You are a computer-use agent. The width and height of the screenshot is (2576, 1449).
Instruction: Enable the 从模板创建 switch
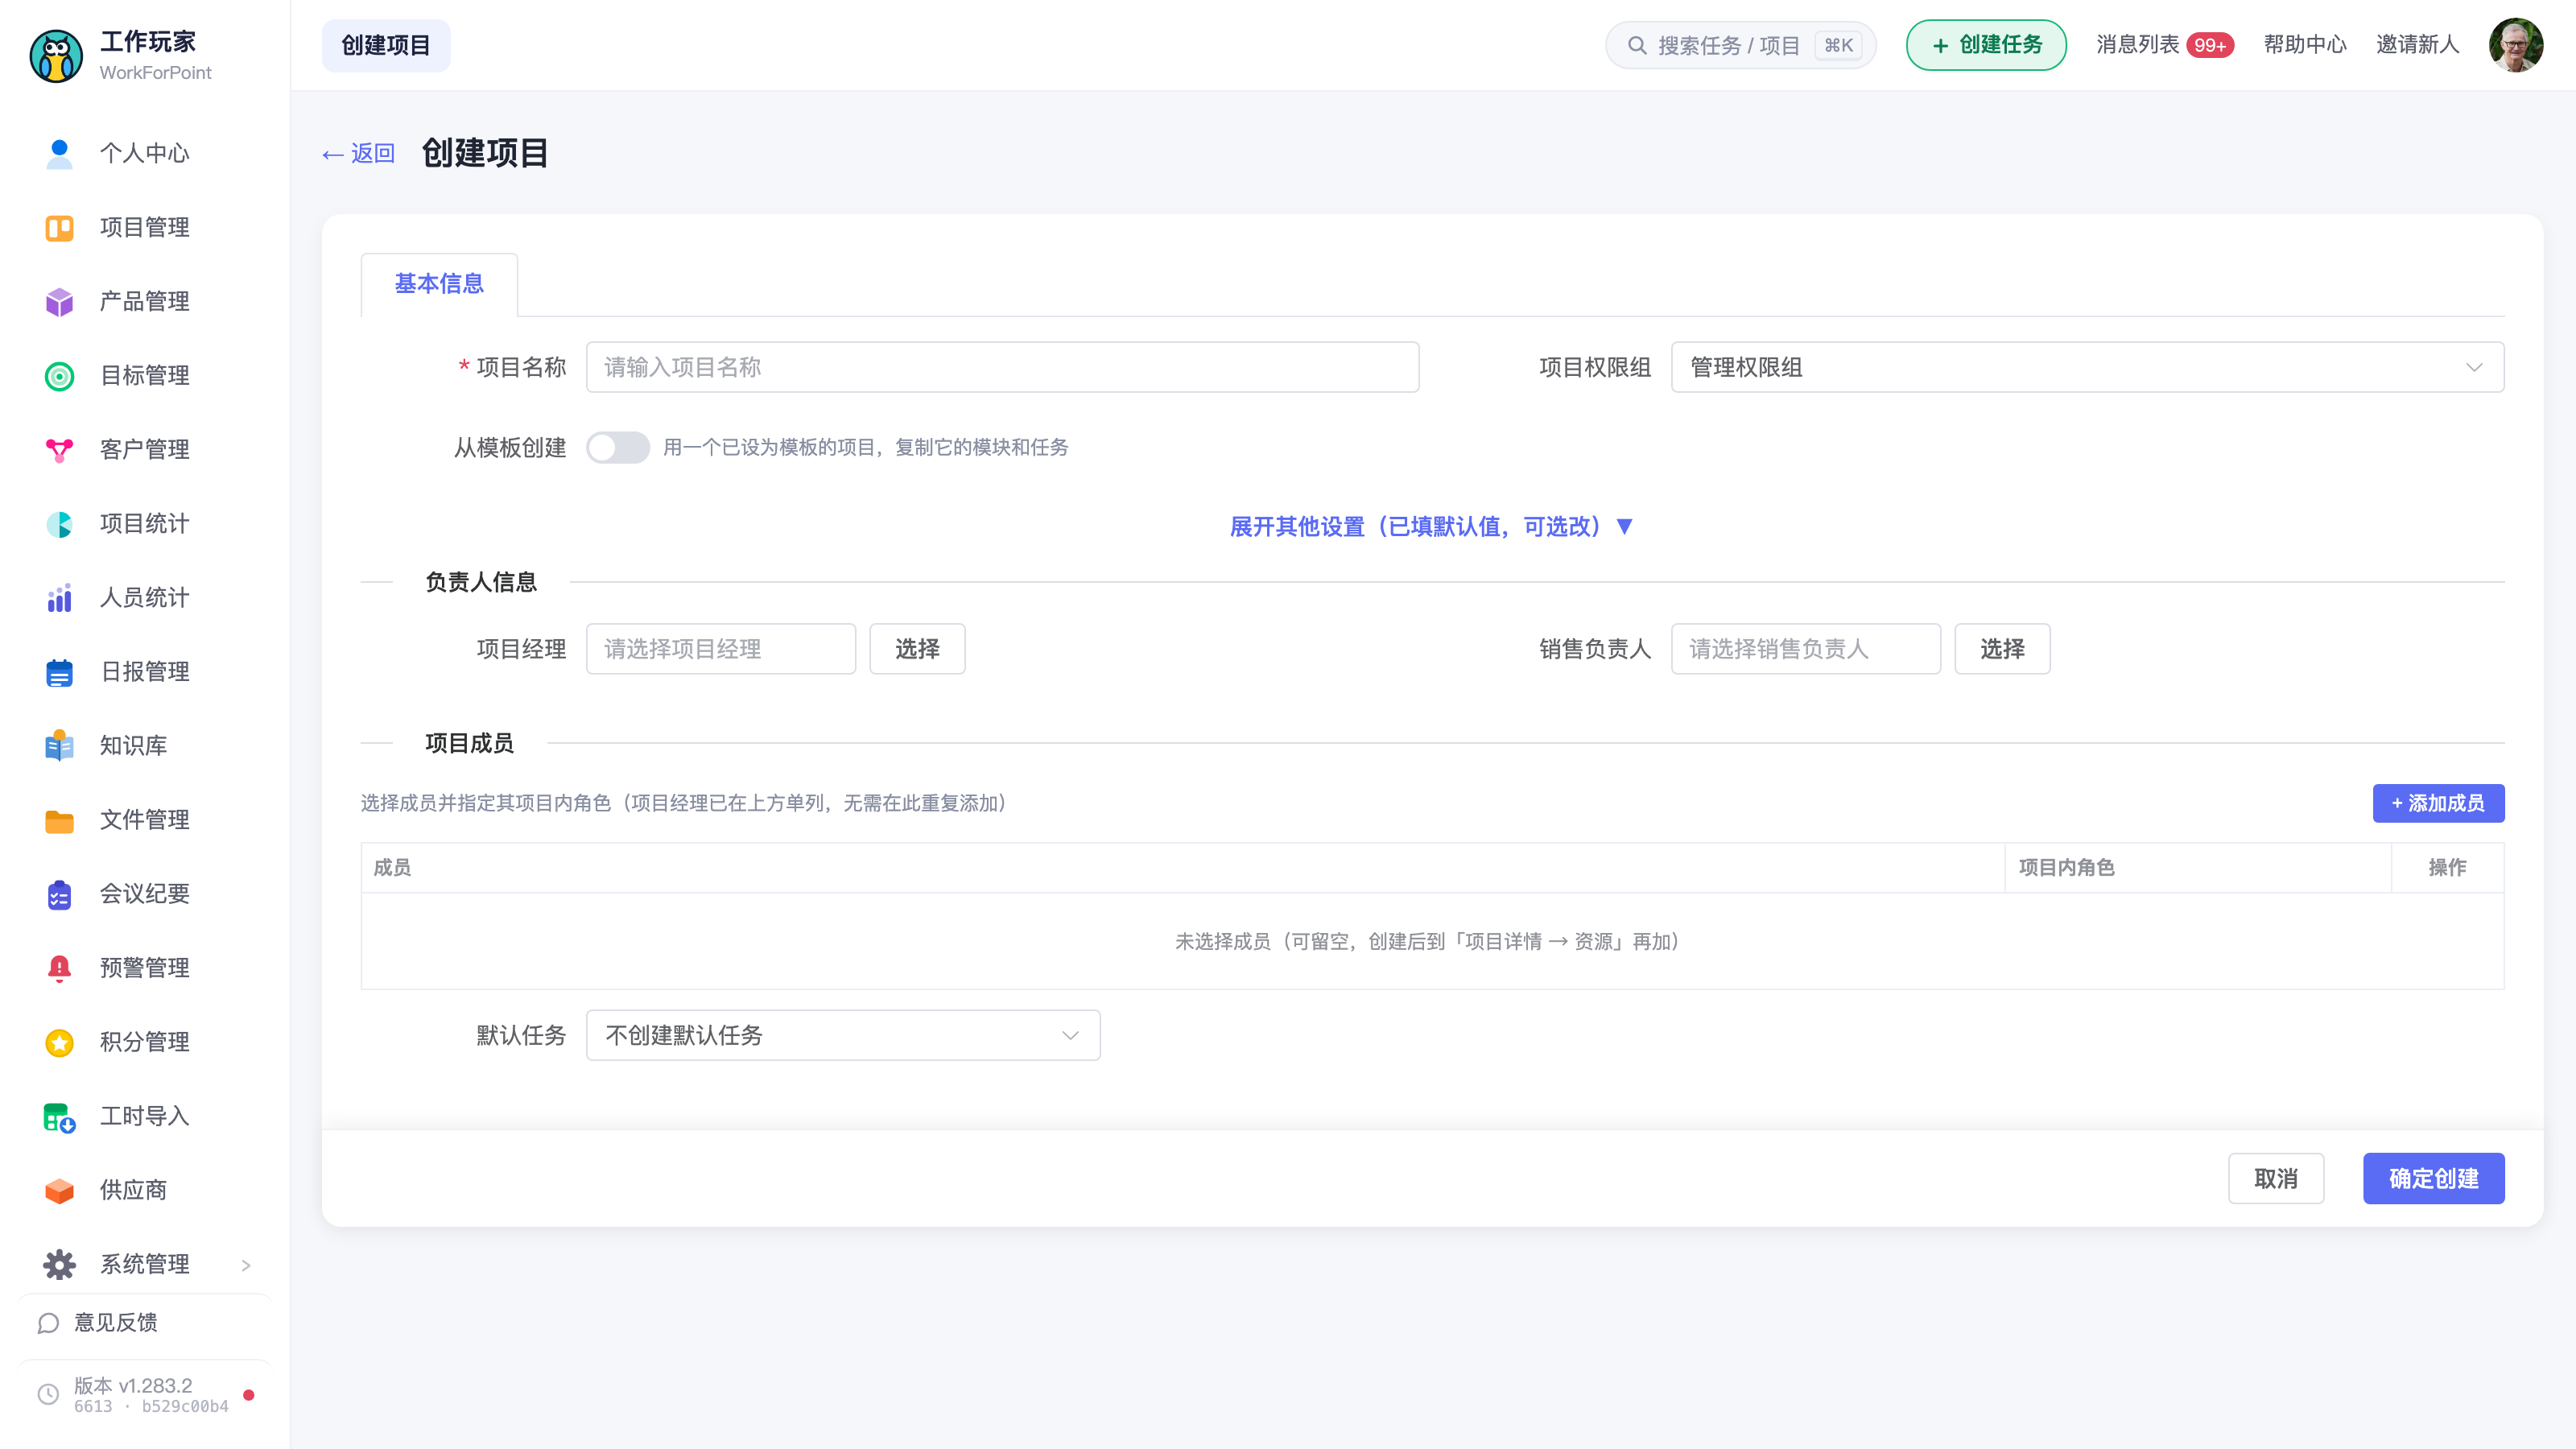[617, 447]
